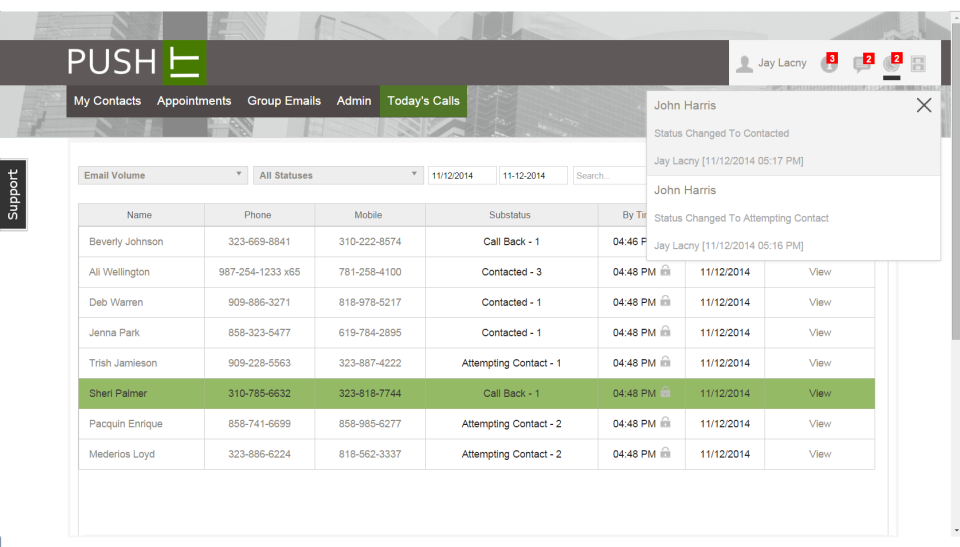Click the user profile silhouette icon
Screen dimensions: 960x547
[744, 64]
